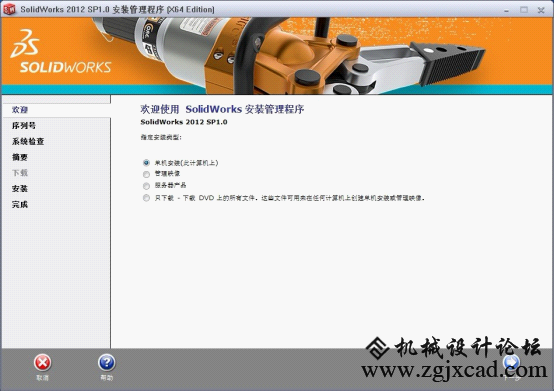Maximize the installer window
This screenshot has width=554, height=391.
[524, 10]
